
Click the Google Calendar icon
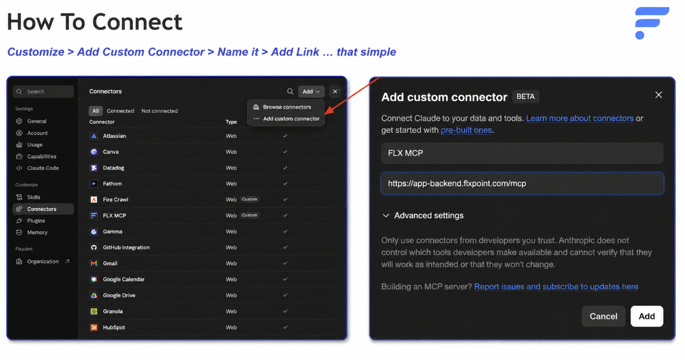[93, 279]
